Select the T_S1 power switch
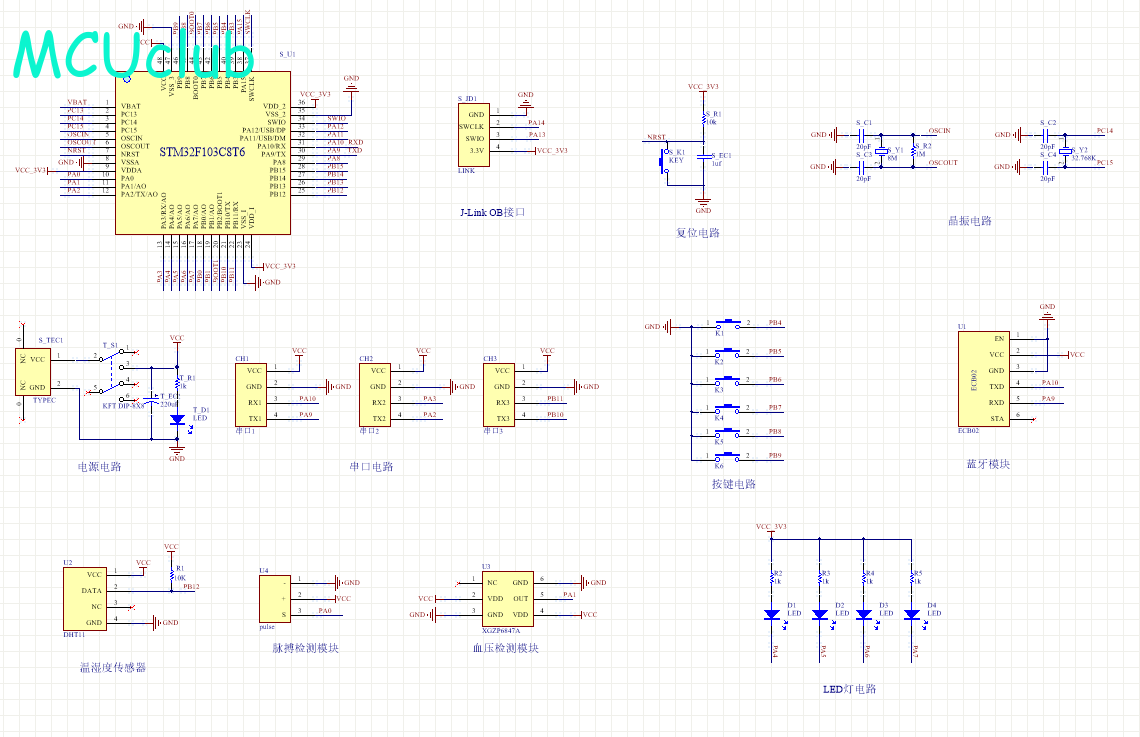This screenshot has height=737, width=1140. [x=113, y=374]
